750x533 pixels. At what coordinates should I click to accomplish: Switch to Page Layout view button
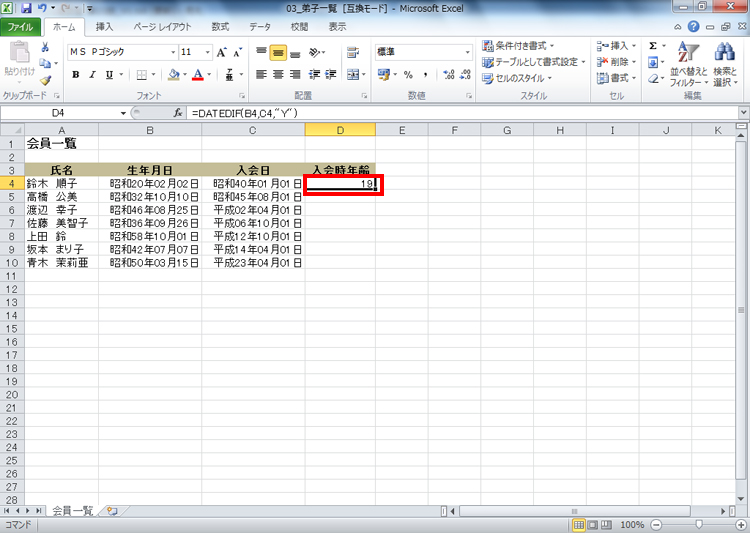(x=593, y=525)
